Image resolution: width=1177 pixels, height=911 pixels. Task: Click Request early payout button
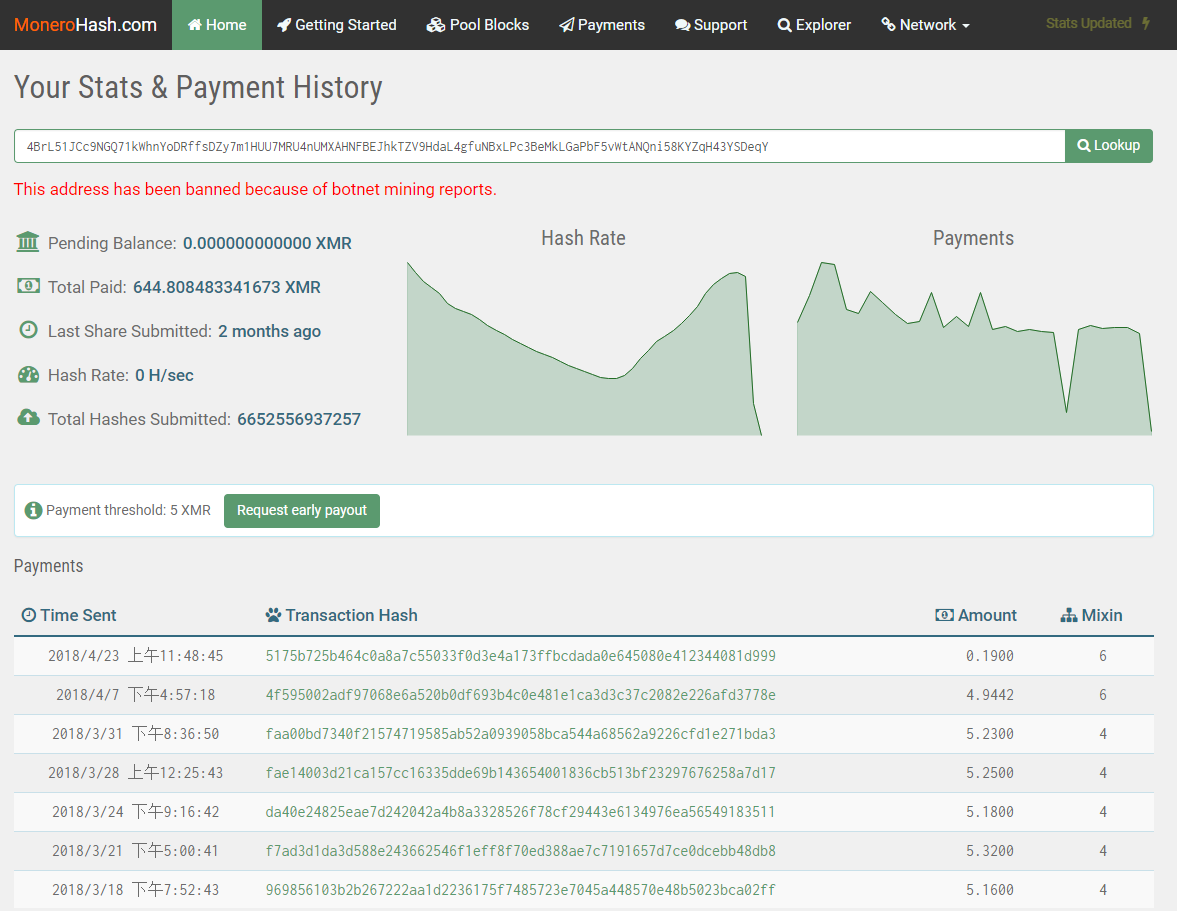301,510
